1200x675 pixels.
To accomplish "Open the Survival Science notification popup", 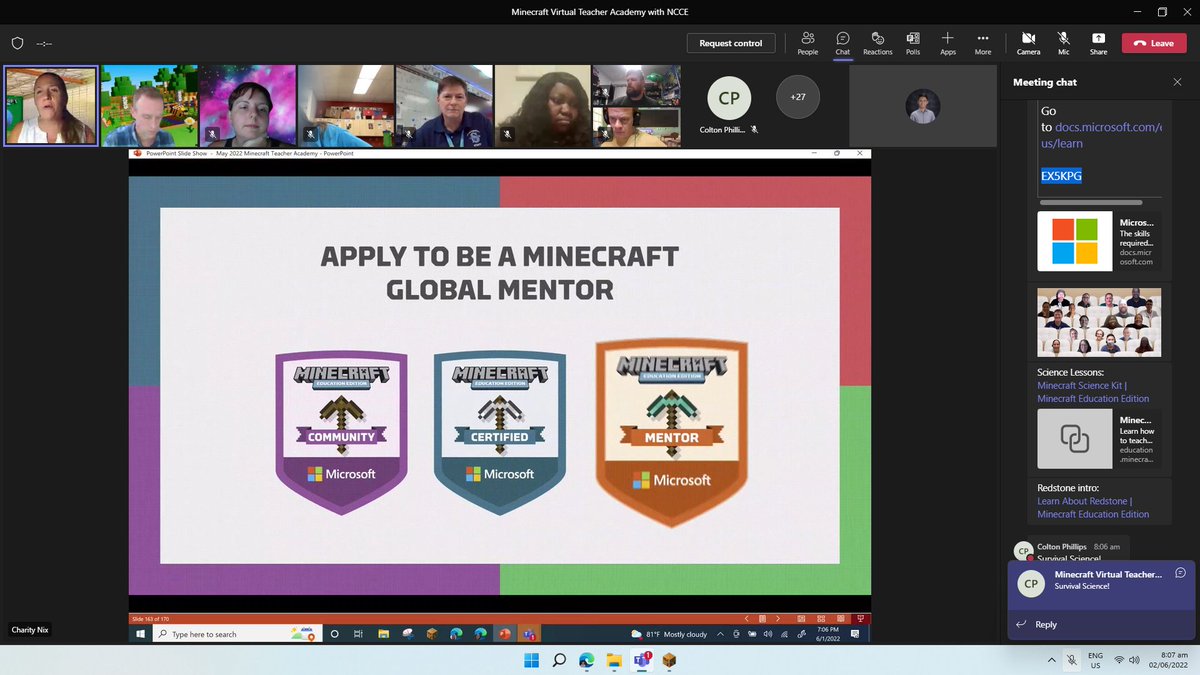I will (x=1101, y=585).
